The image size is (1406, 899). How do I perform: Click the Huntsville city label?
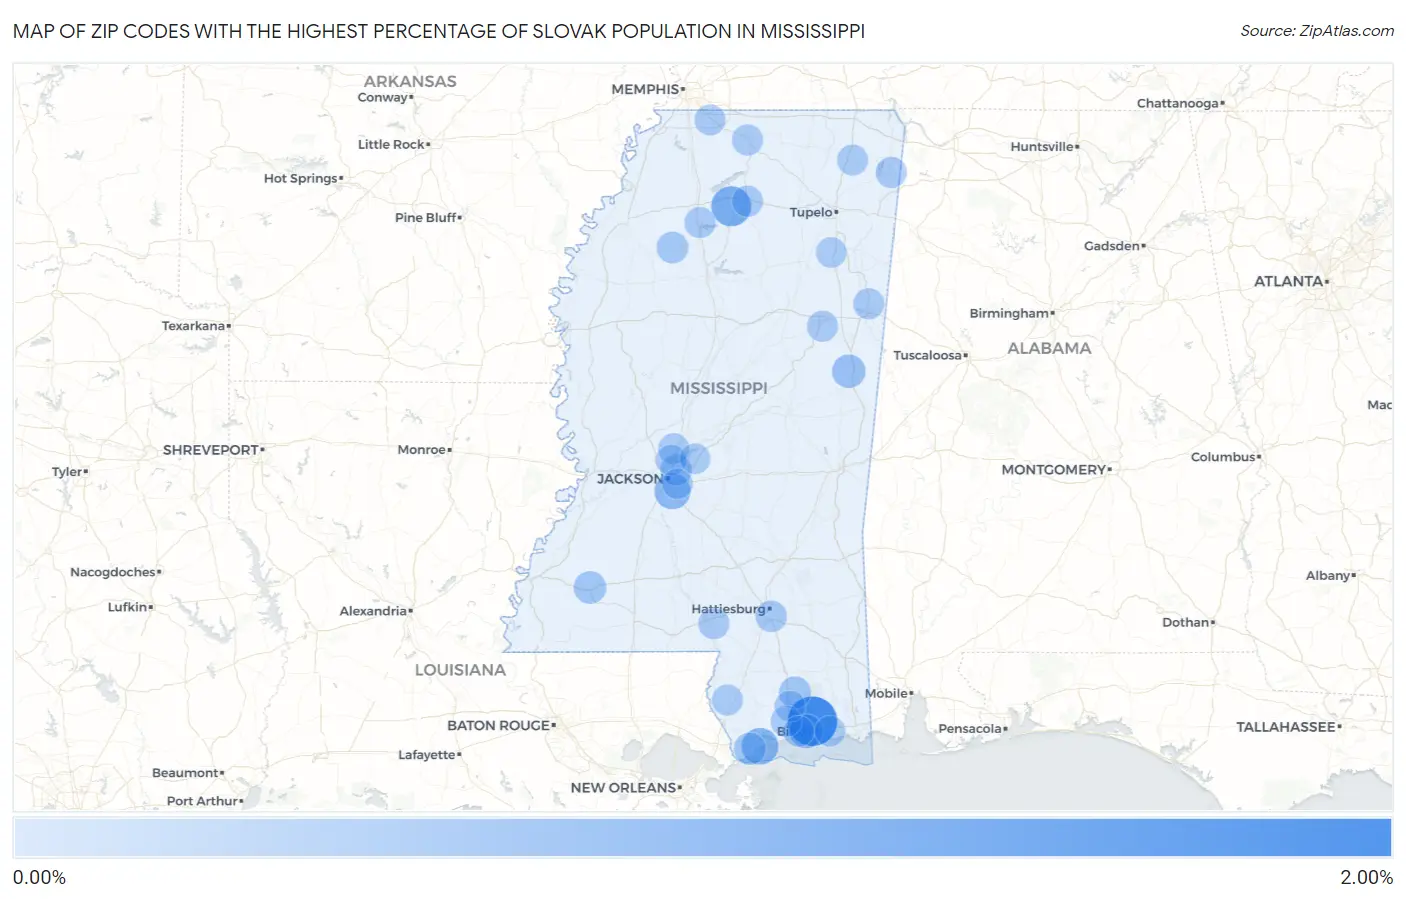tap(1042, 146)
